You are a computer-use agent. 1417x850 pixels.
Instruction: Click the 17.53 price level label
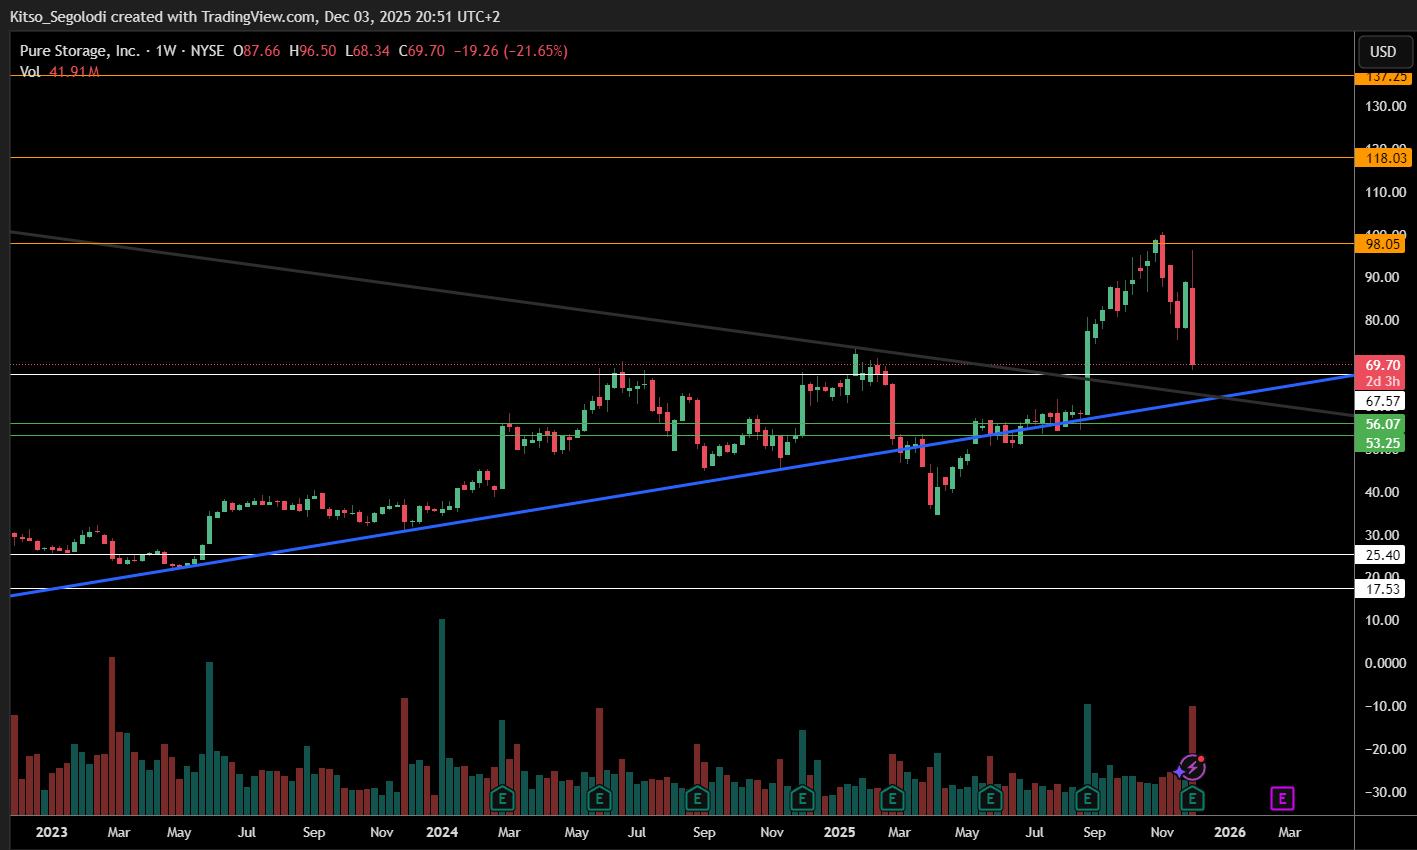click(x=1382, y=589)
